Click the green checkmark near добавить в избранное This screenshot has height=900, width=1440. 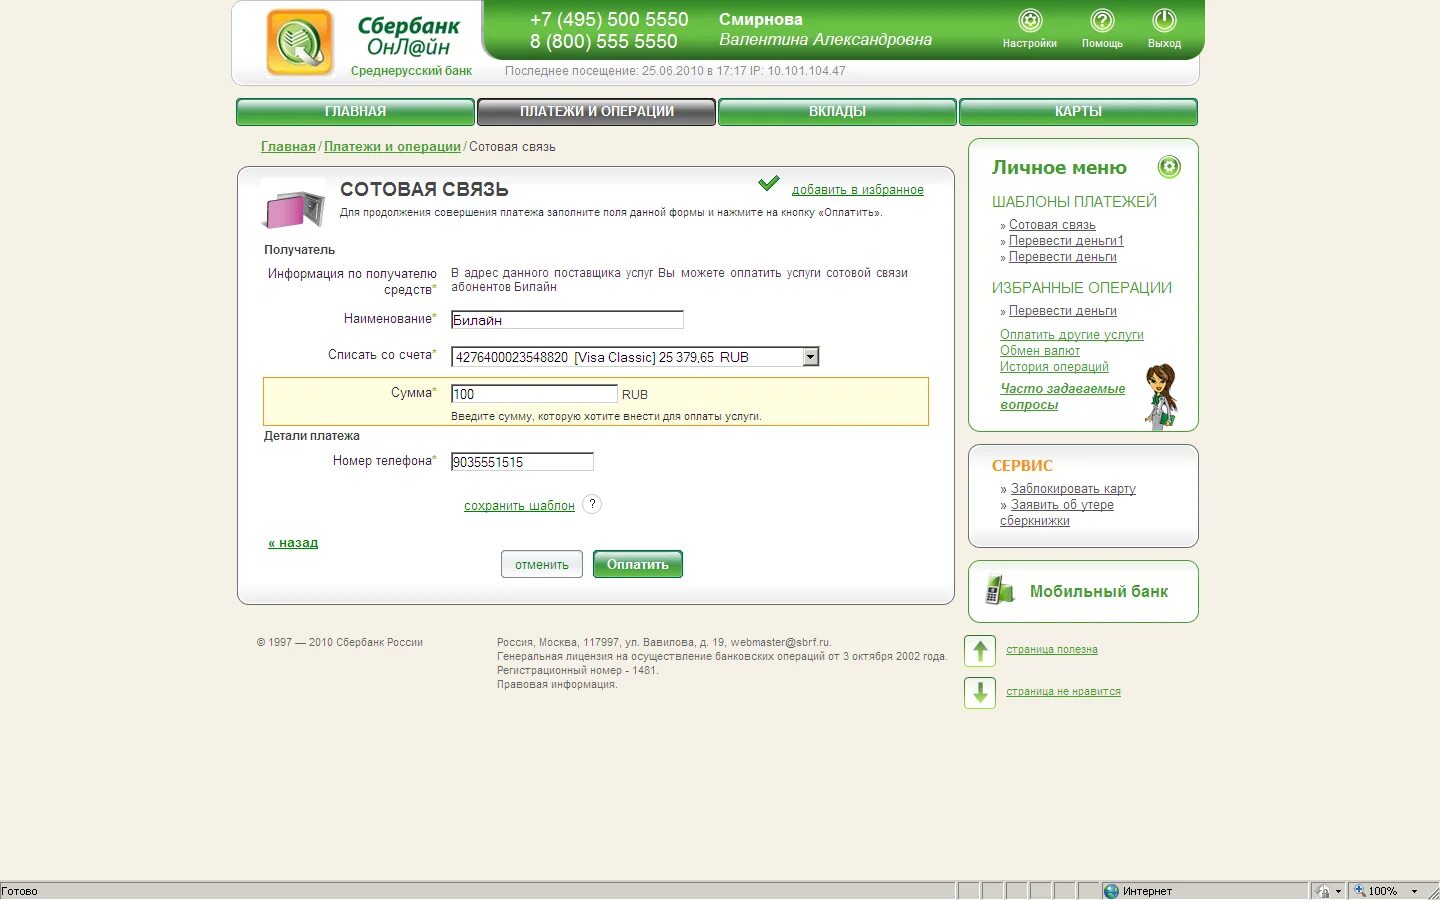[769, 183]
